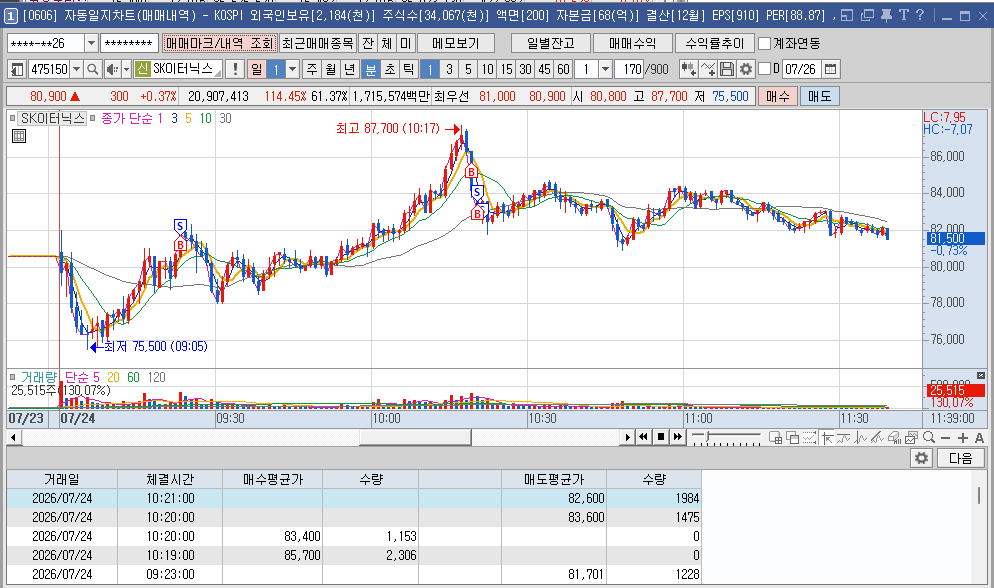994x588 pixels.
Task: Click the letter A text tool icon
Action: (979, 438)
